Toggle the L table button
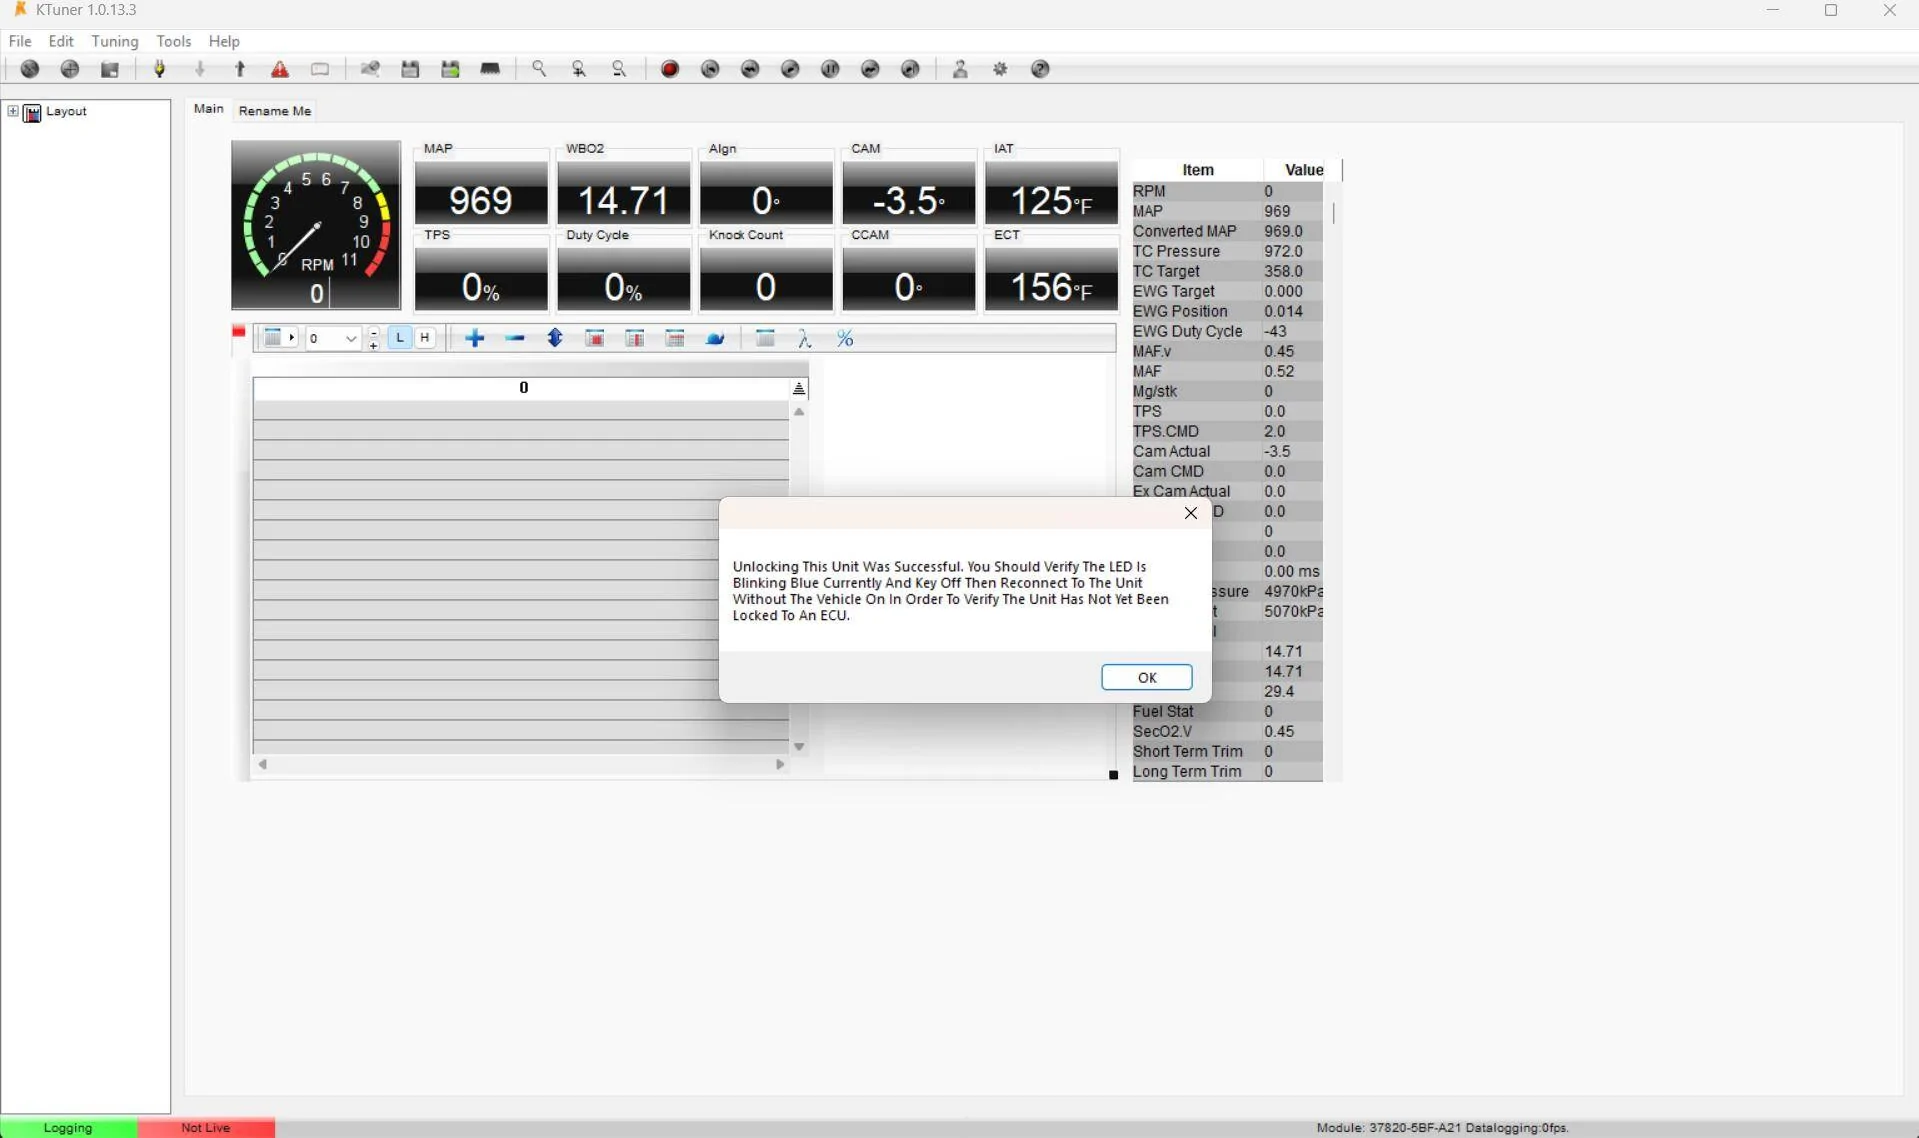 (x=400, y=338)
